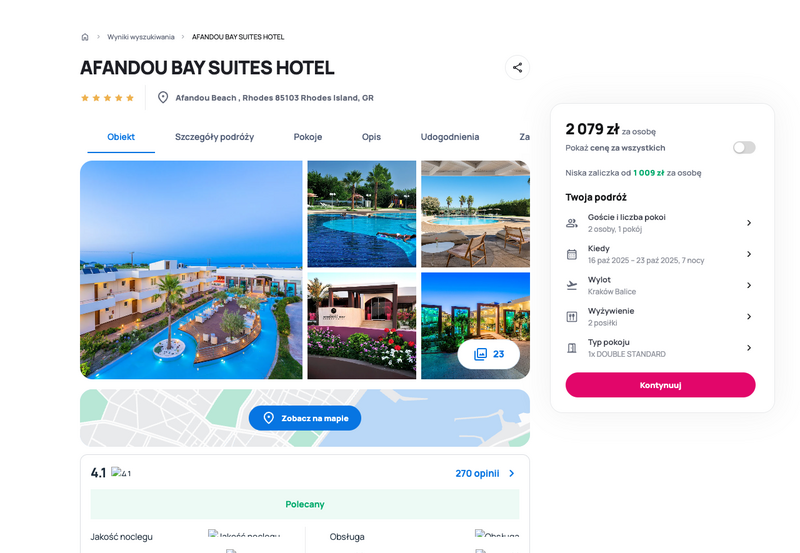
Task: Click the Kontynuuj button
Action: click(x=660, y=385)
